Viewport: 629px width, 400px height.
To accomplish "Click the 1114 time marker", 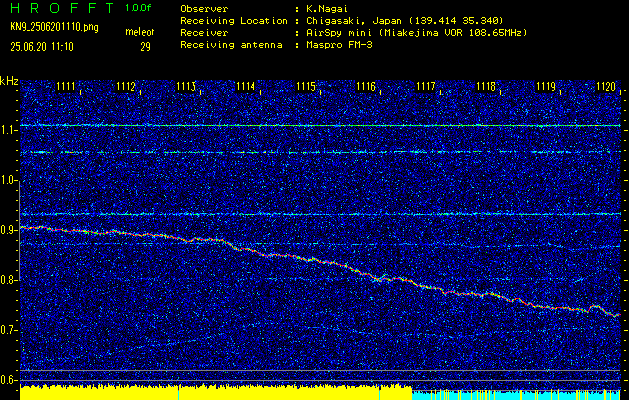I will [246, 86].
